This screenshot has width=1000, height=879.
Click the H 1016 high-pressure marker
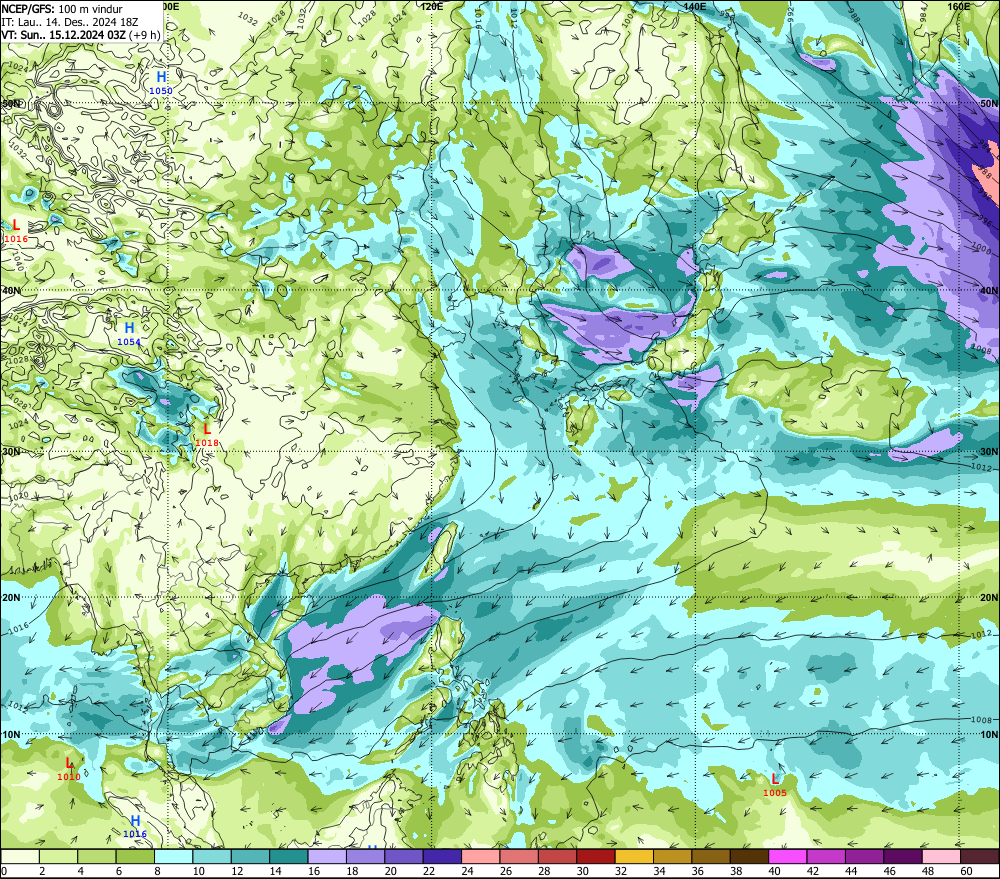pos(135,826)
